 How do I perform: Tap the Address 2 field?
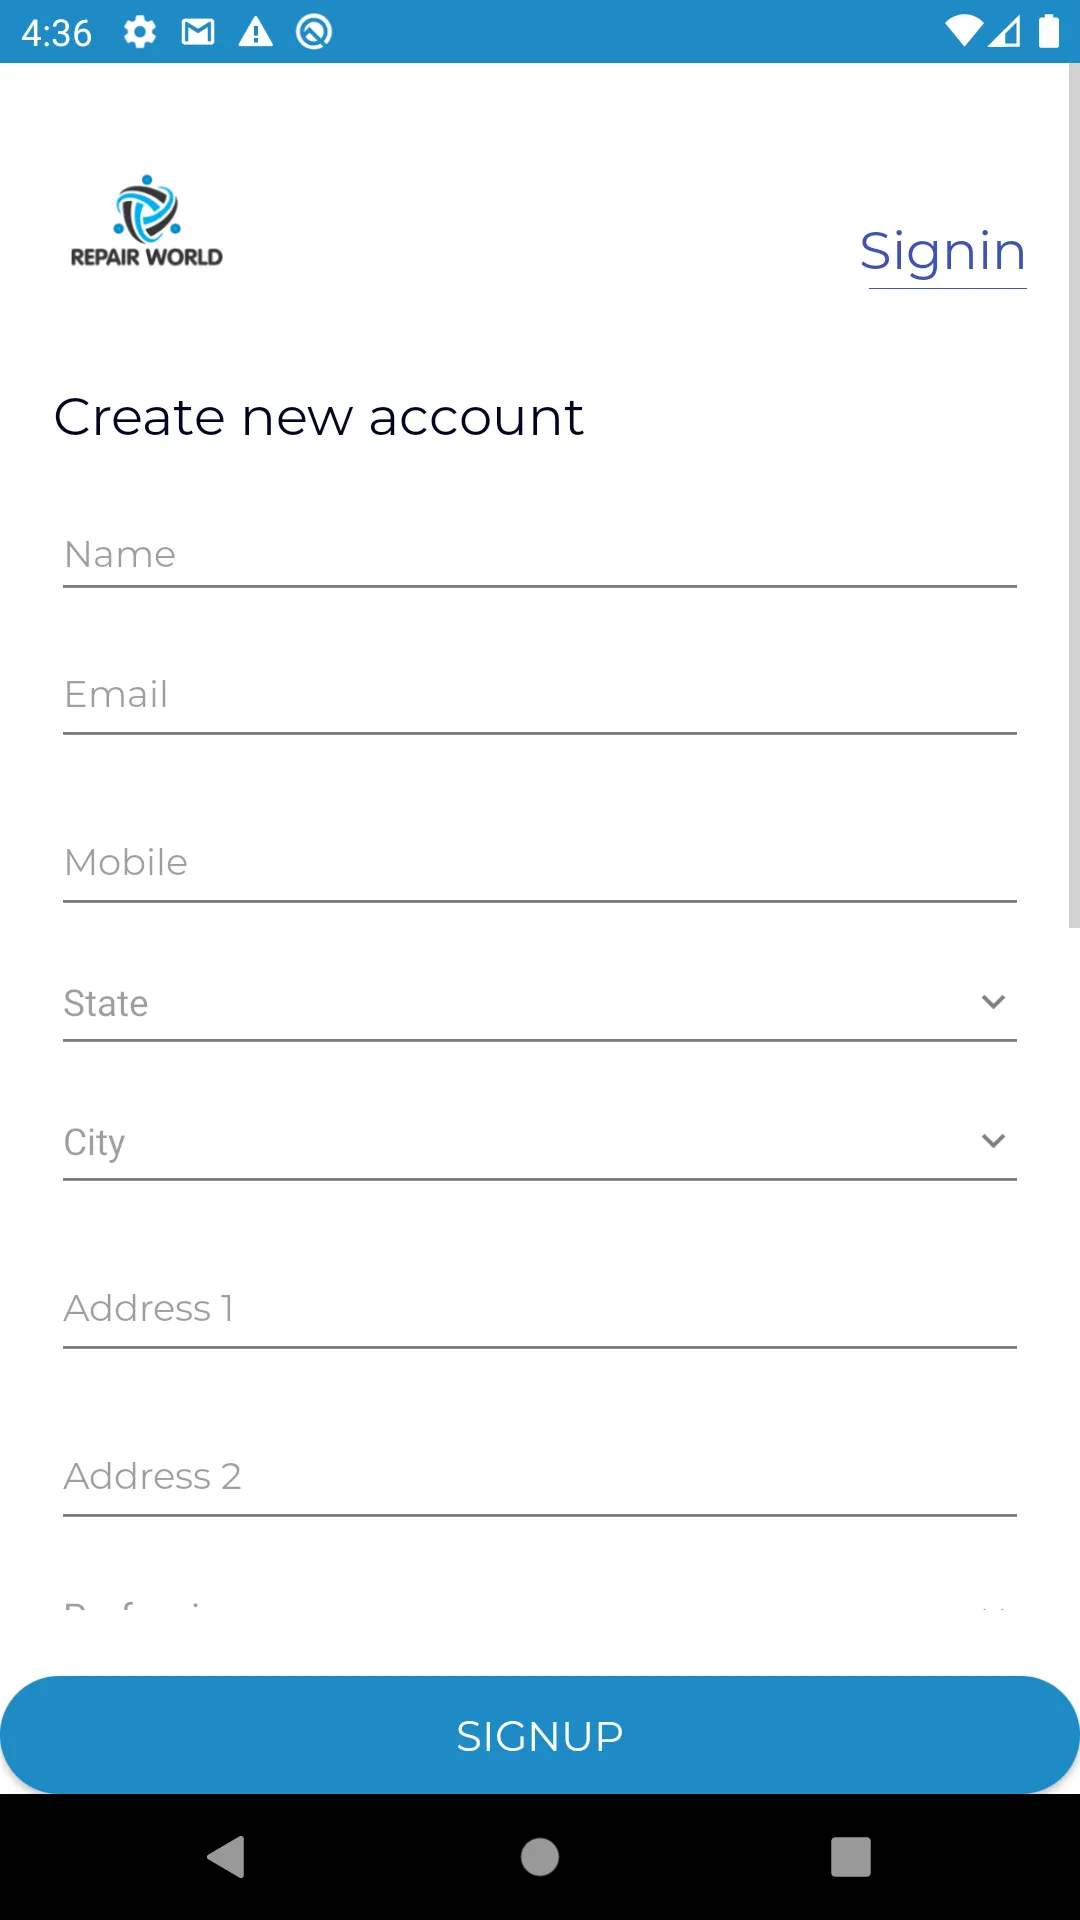[540, 1477]
